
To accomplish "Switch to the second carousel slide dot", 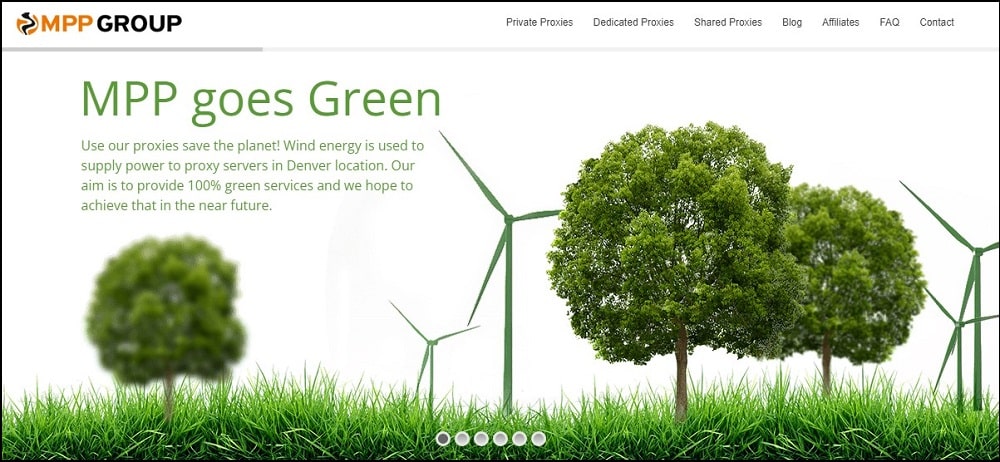I will (x=462, y=438).
